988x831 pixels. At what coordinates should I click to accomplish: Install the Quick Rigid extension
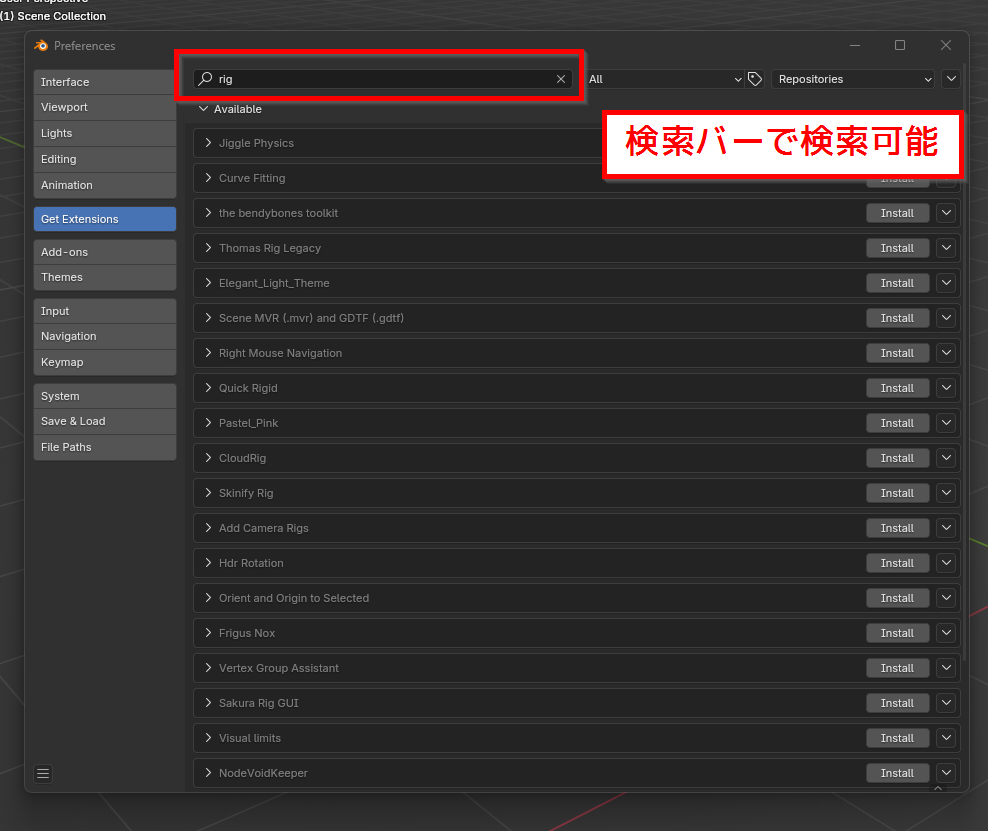pos(897,388)
